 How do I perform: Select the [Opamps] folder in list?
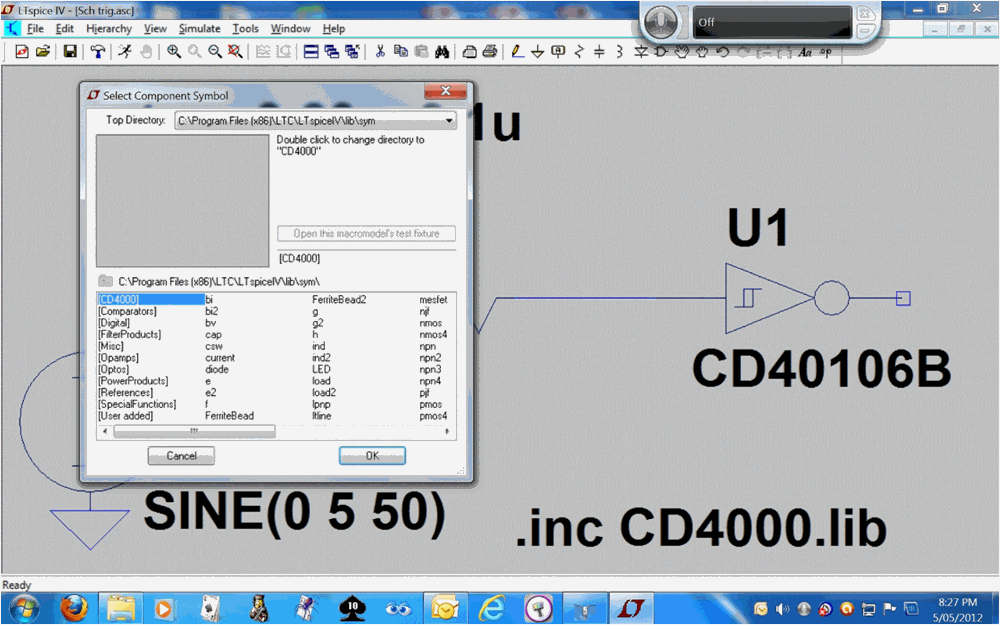point(117,358)
